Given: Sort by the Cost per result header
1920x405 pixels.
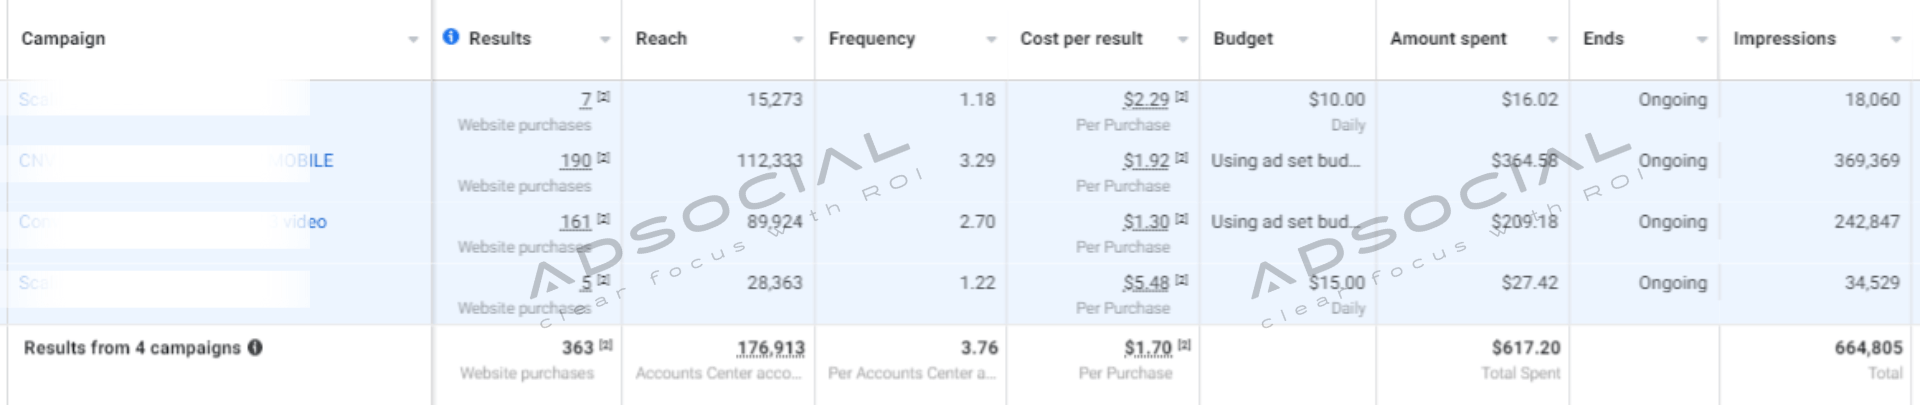Looking at the screenshot, I should (1081, 39).
